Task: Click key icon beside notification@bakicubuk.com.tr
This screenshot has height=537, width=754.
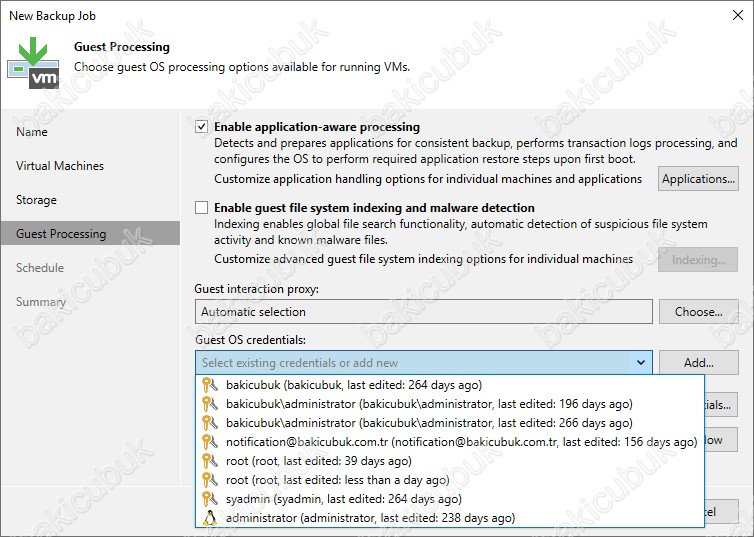Action: (x=210, y=442)
